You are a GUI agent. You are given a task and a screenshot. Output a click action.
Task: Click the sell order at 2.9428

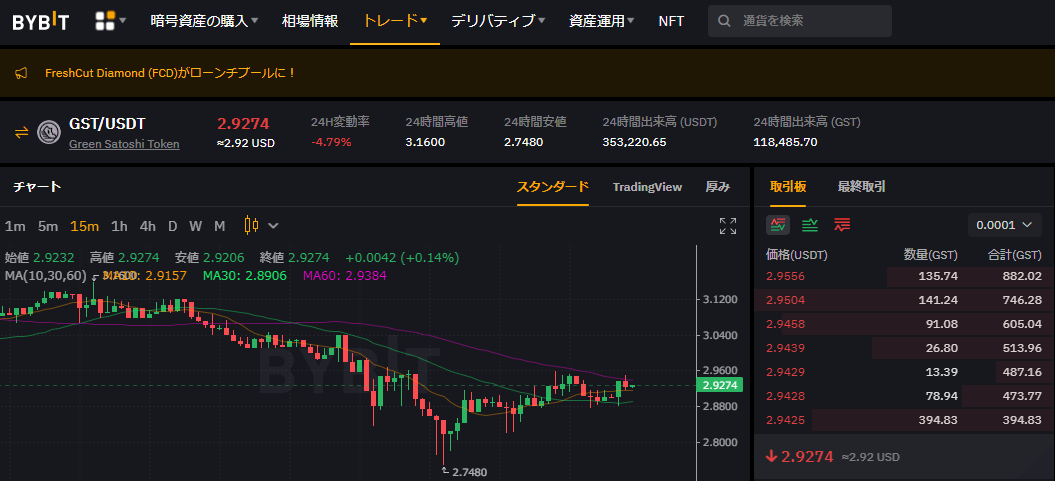[904, 396]
